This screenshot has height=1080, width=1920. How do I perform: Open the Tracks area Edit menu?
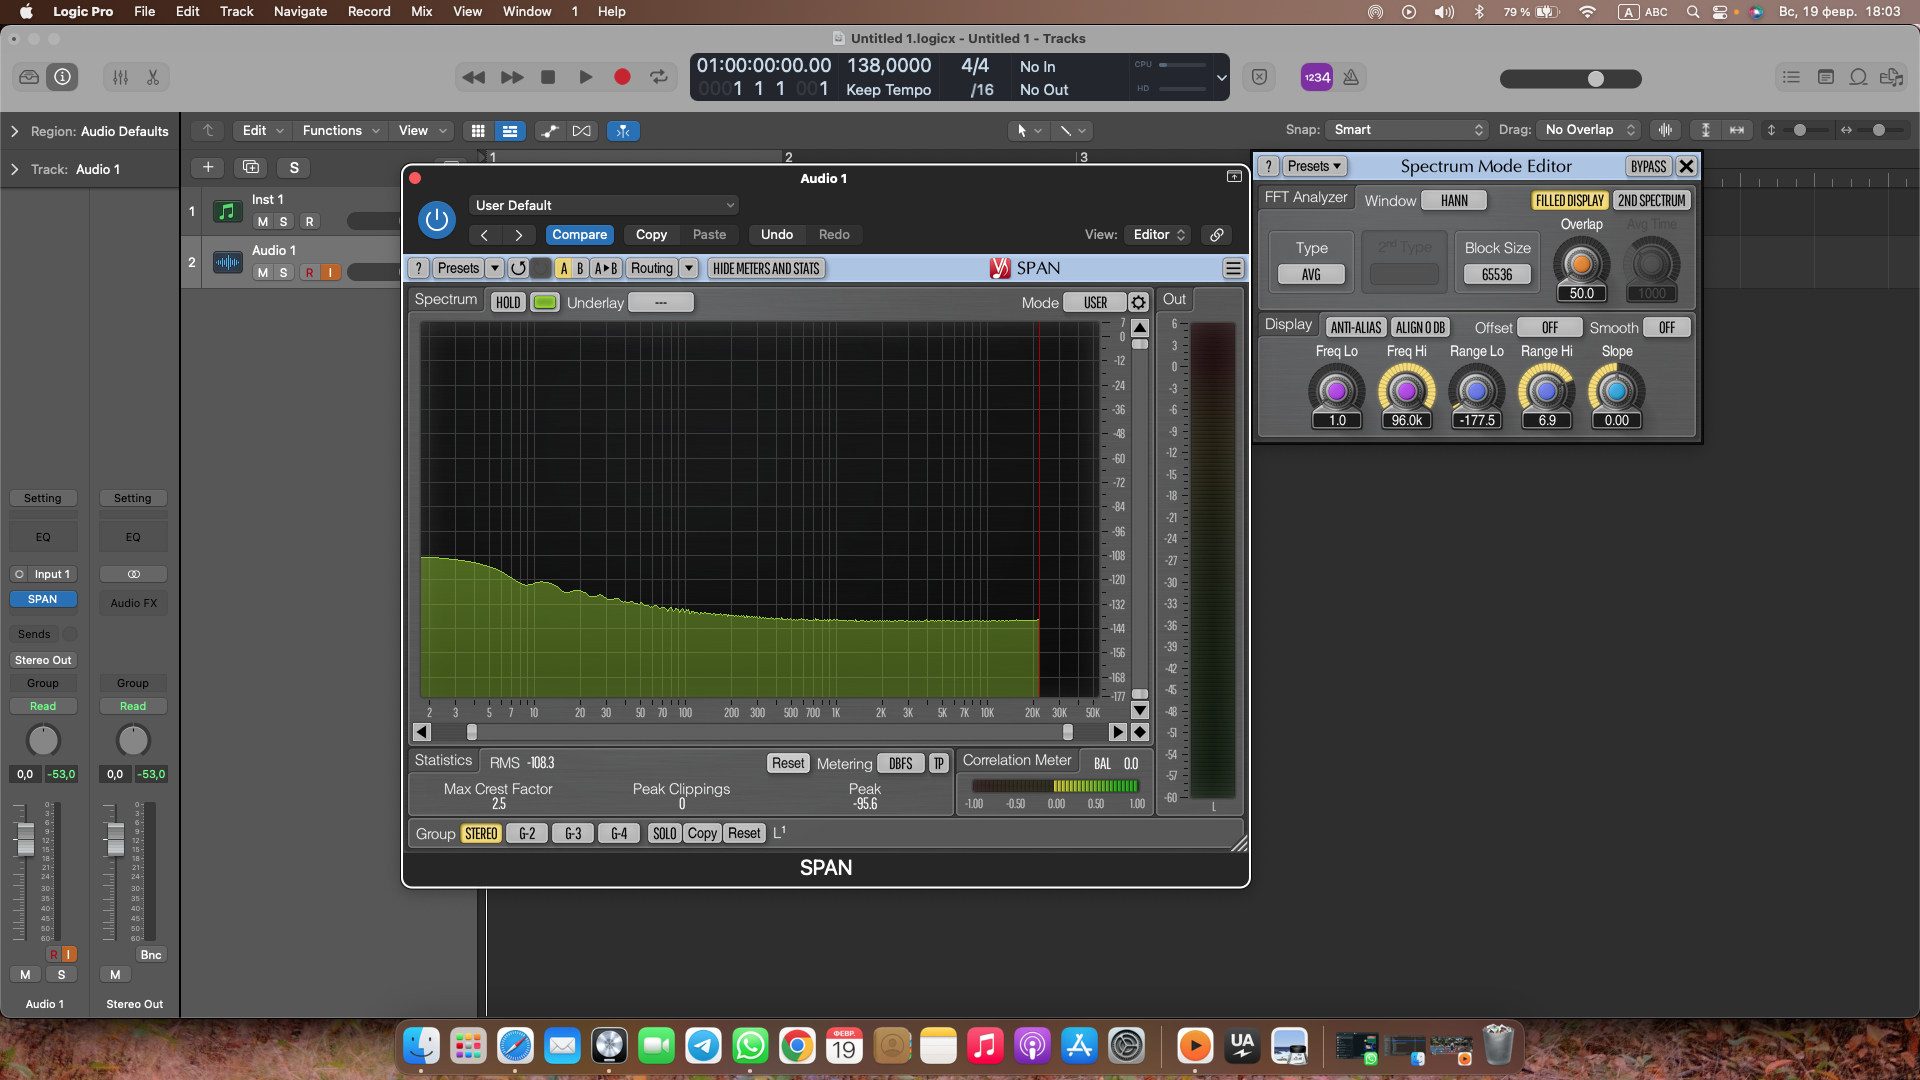[x=263, y=130]
